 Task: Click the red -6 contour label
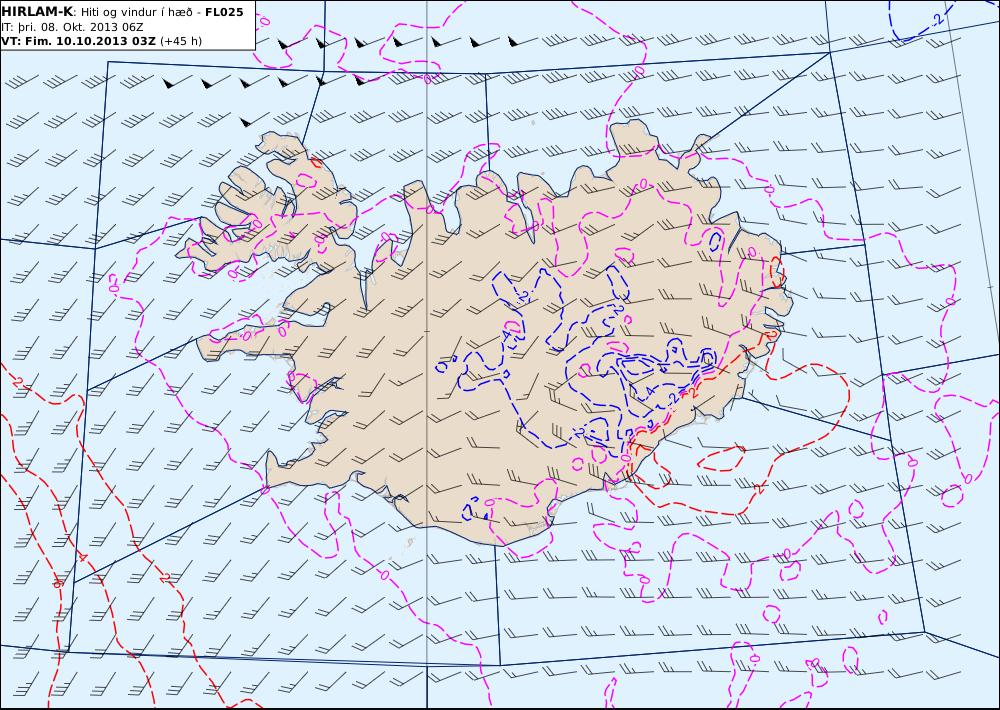[58, 583]
